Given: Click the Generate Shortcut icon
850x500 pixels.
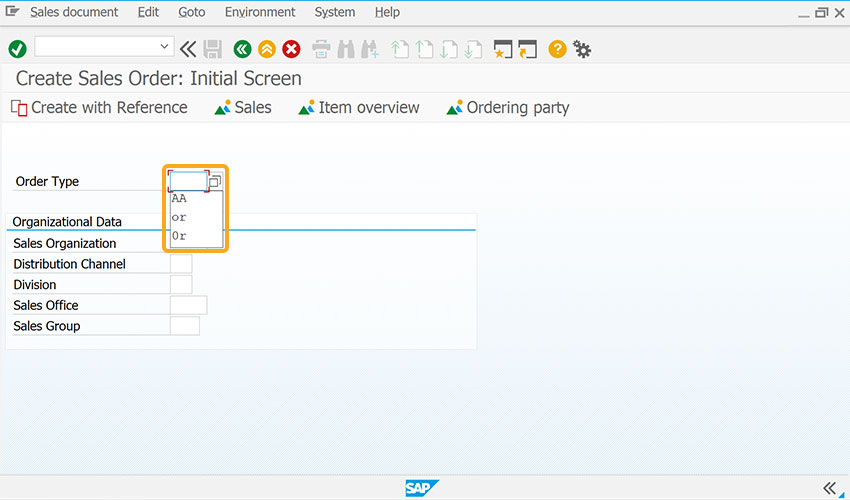Looking at the screenshot, I should [x=527, y=49].
